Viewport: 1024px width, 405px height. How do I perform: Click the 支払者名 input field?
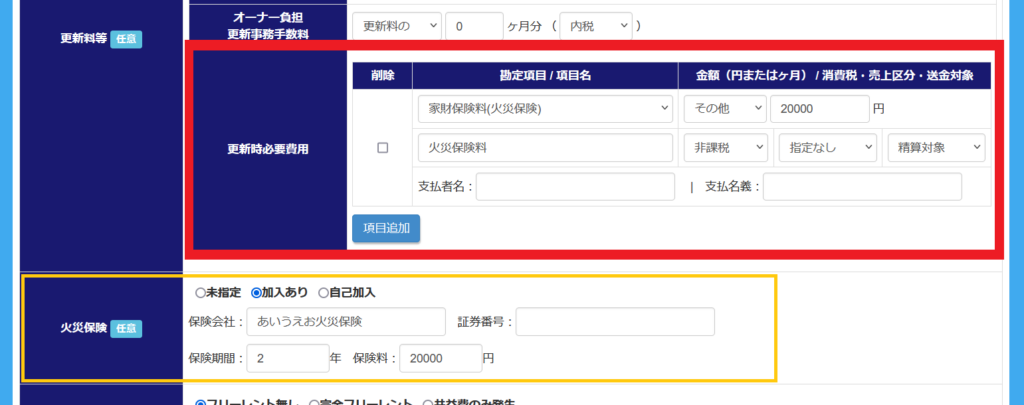575,187
